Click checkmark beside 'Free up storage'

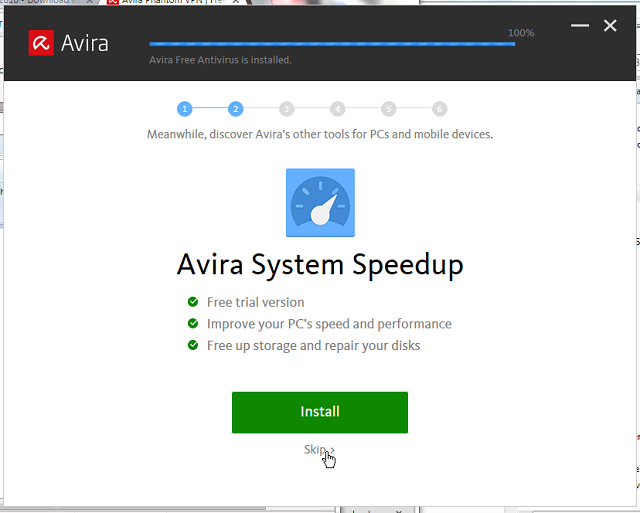click(193, 345)
